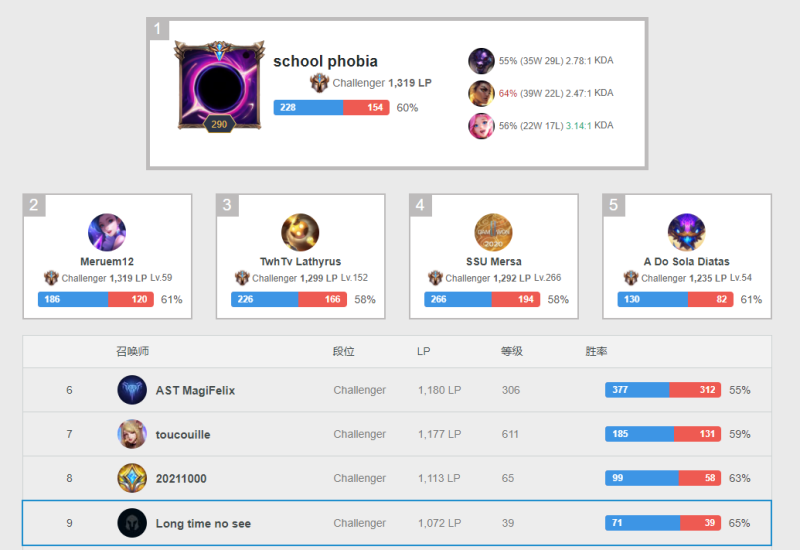Image resolution: width=800 pixels, height=550 pixels.
Task: Open the school phobia summoner name link
Action: (x=326, y=61)
